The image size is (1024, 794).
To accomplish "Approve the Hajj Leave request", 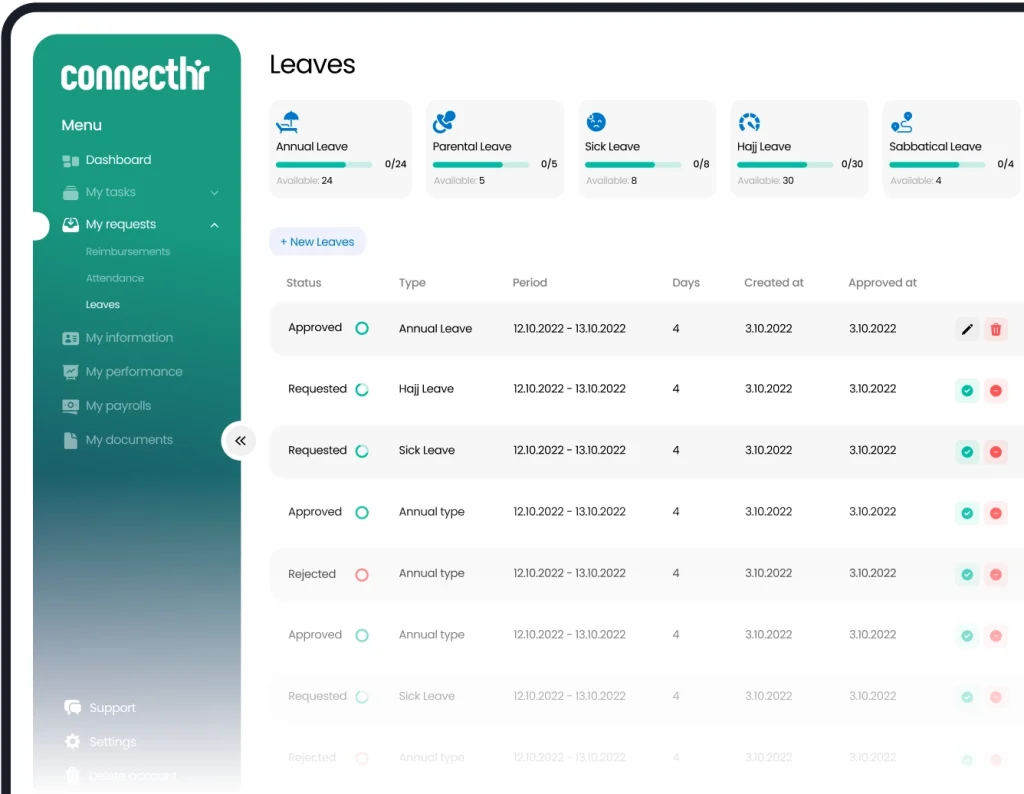I will 967,390.
